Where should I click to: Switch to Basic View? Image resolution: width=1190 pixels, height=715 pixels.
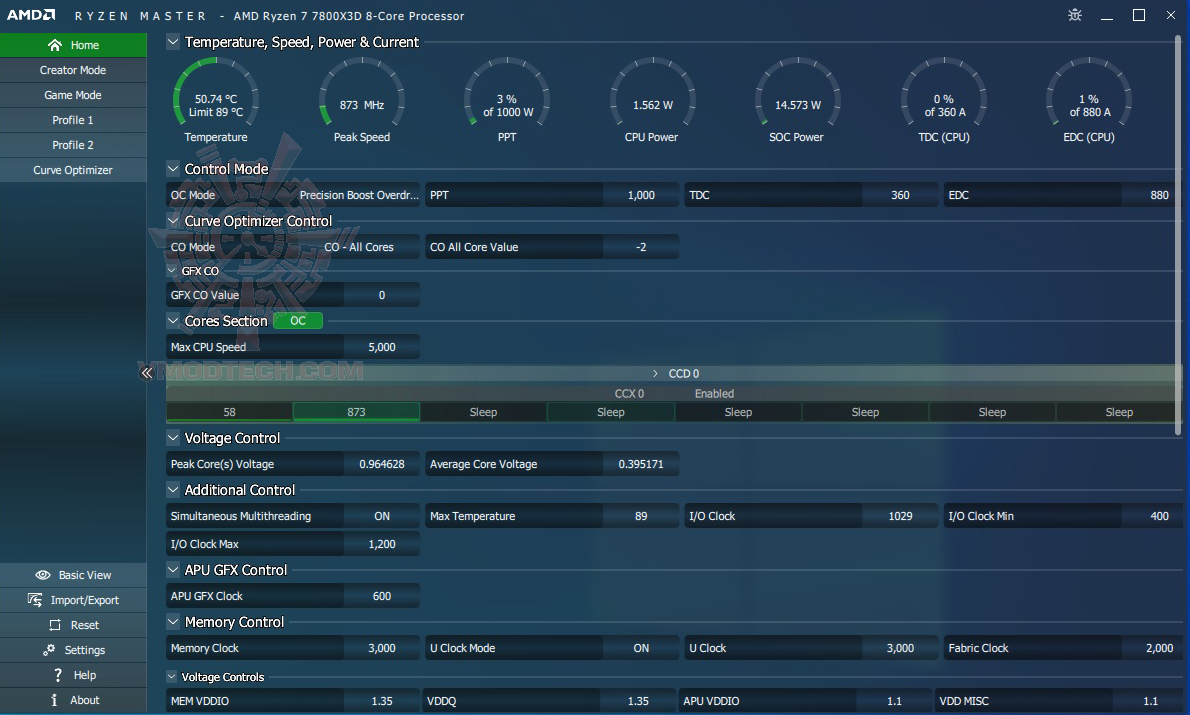pos(74,575)
